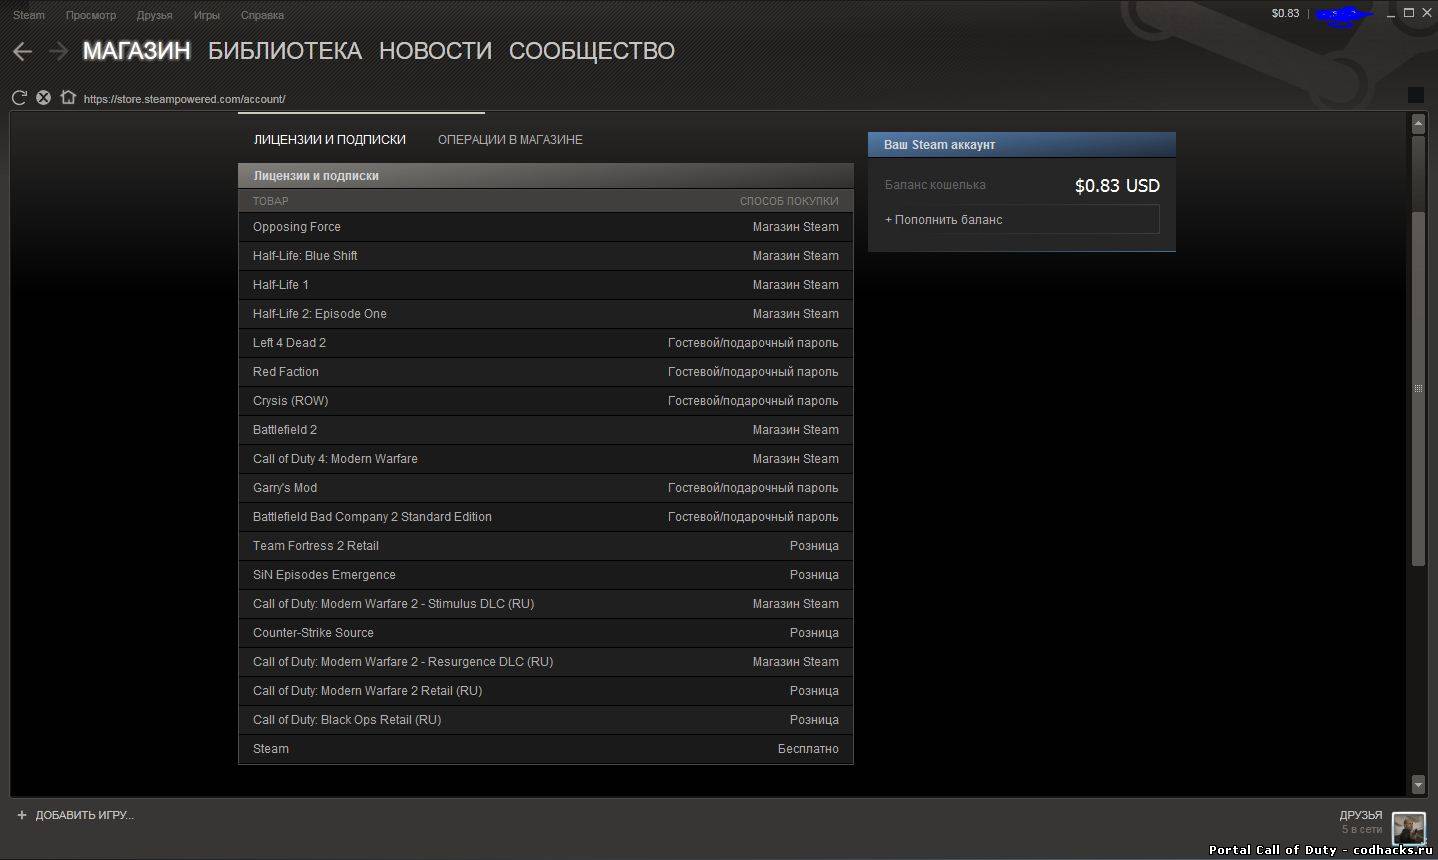Switch to БИБЛИОТЕКА section

click(x=285, y=51)
